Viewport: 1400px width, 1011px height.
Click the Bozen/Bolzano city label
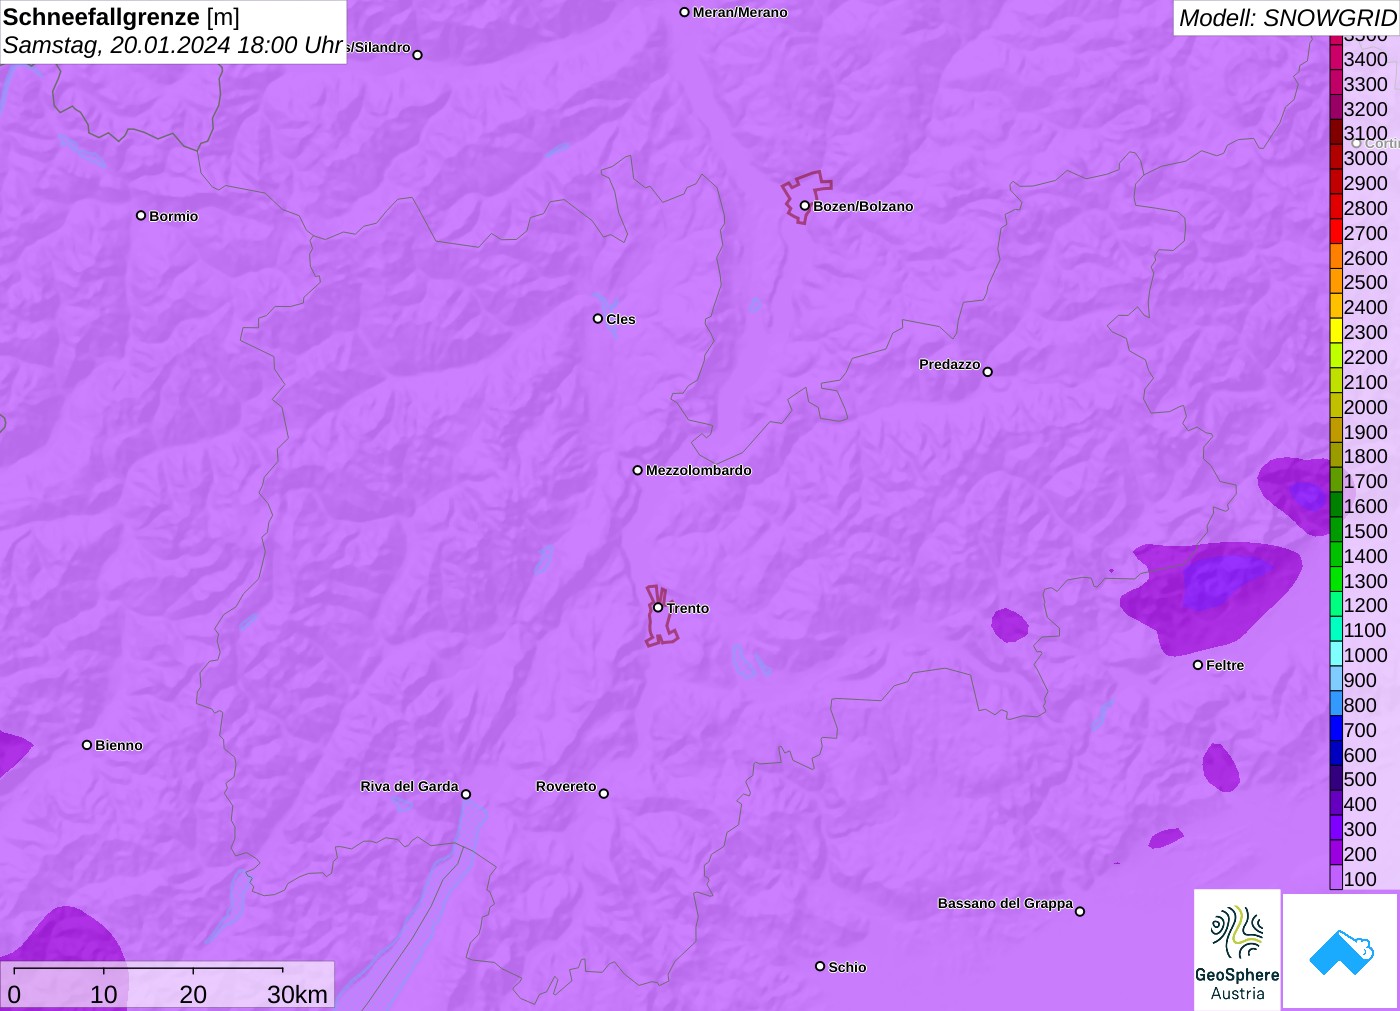[x=863, y=206]
